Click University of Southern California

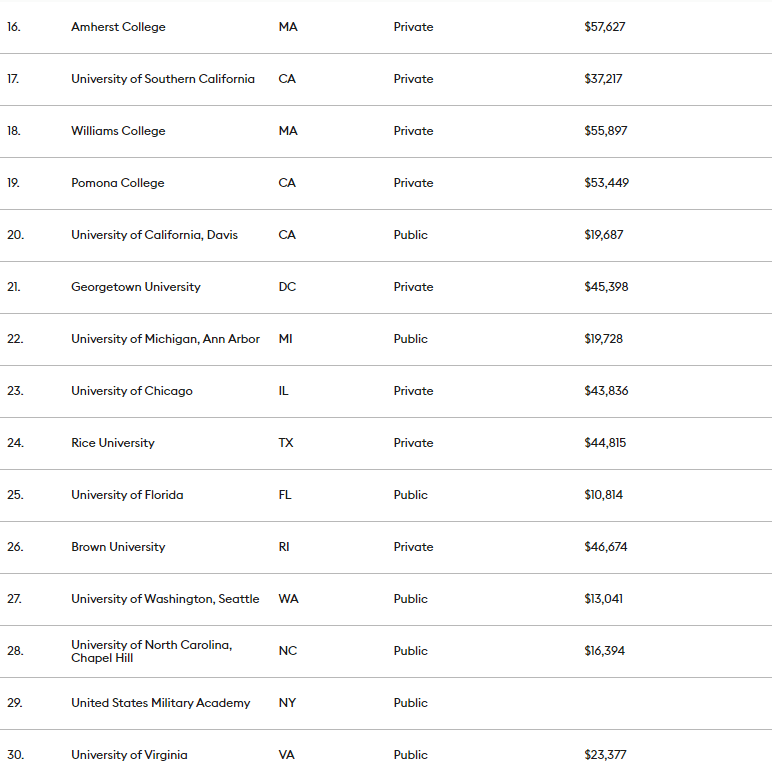pyautogui.click(x=162, y=79)
